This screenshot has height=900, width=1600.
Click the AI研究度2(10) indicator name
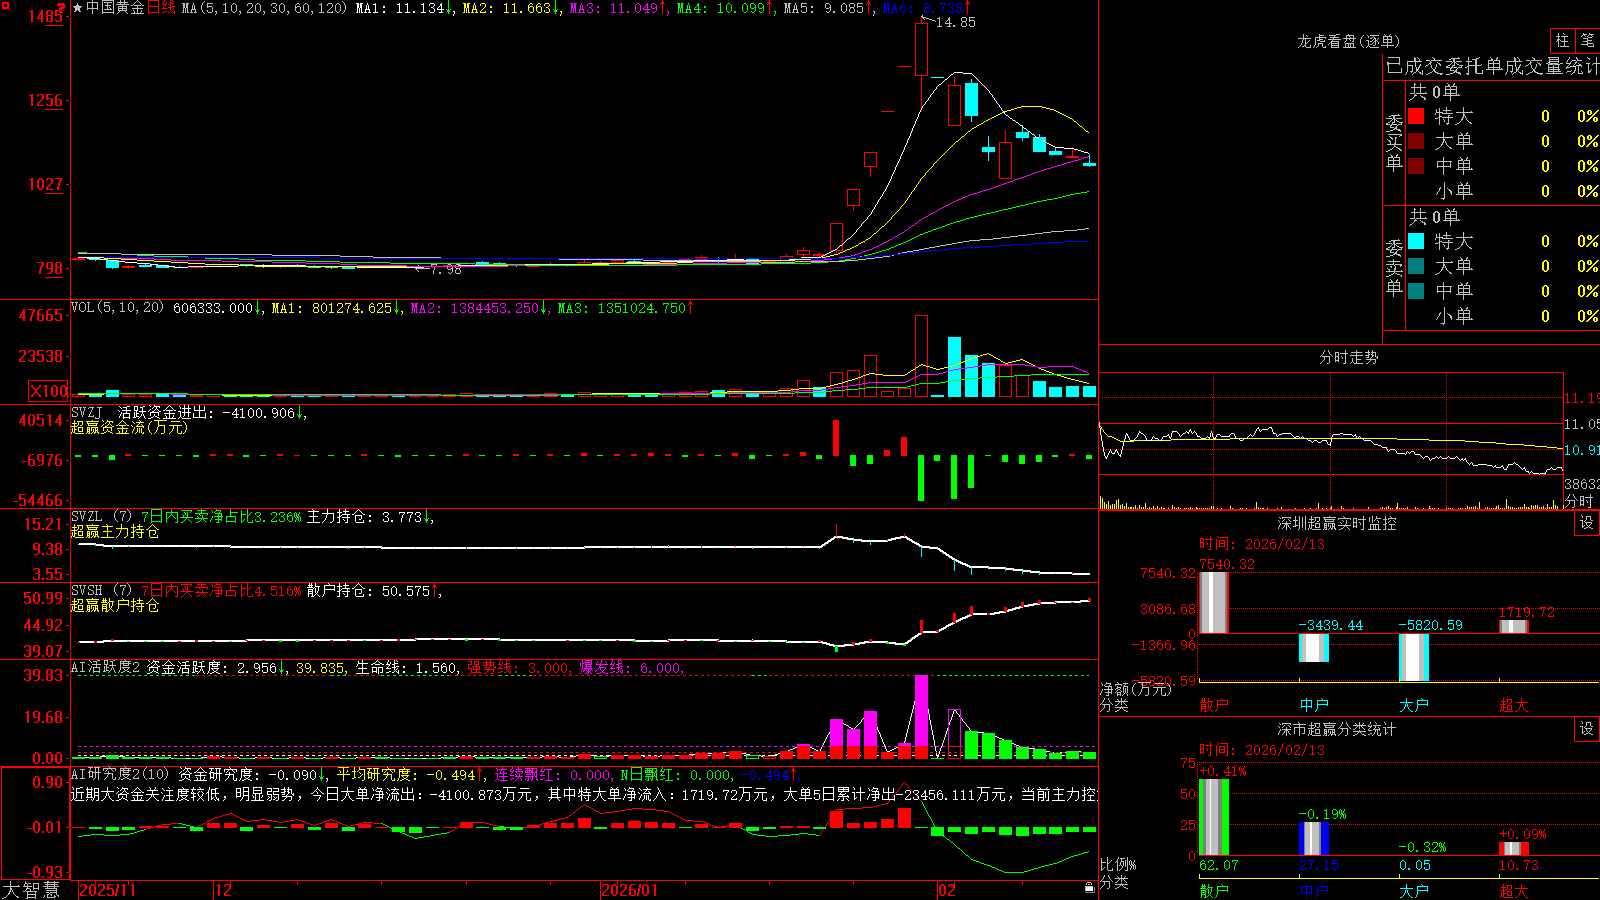point(120,774)
